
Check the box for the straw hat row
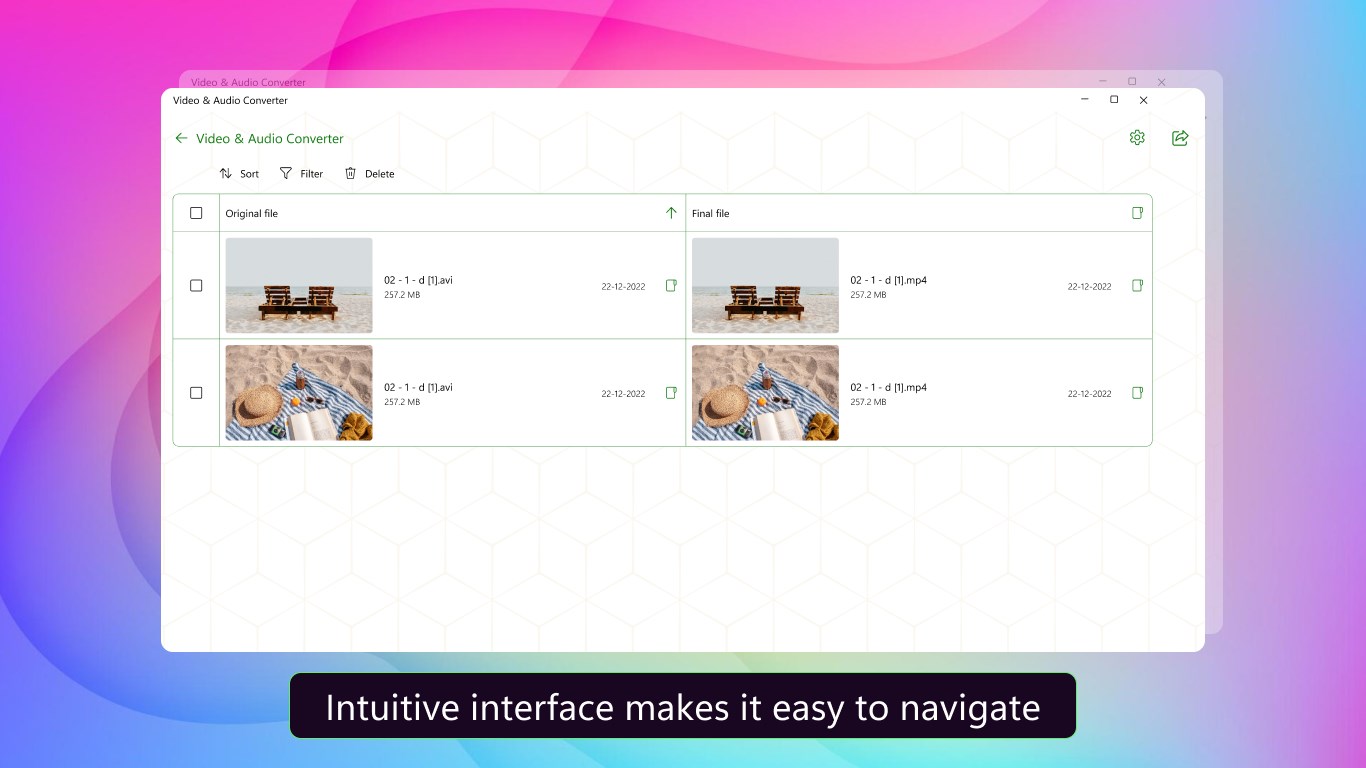coord(196,393)
